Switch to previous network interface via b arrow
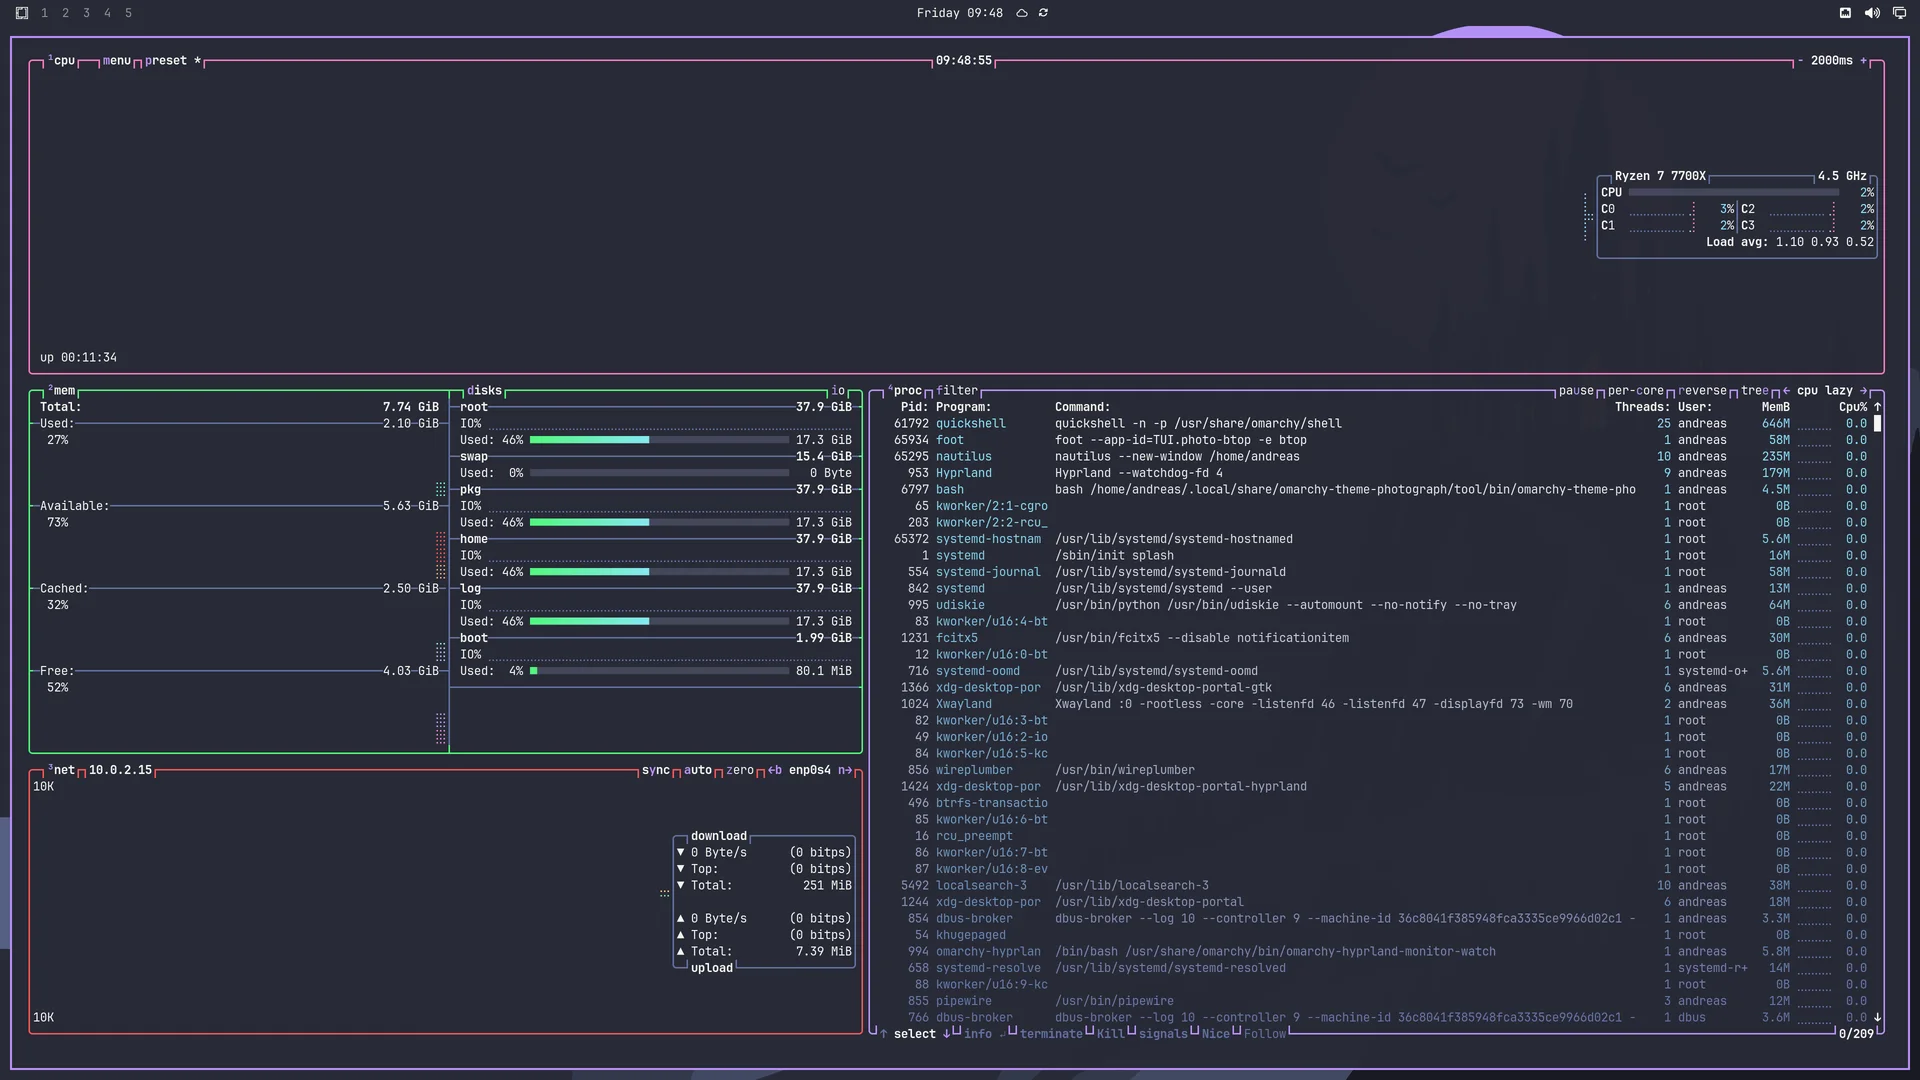Viewport: 1920px width, 1080px height. [775, 770]
